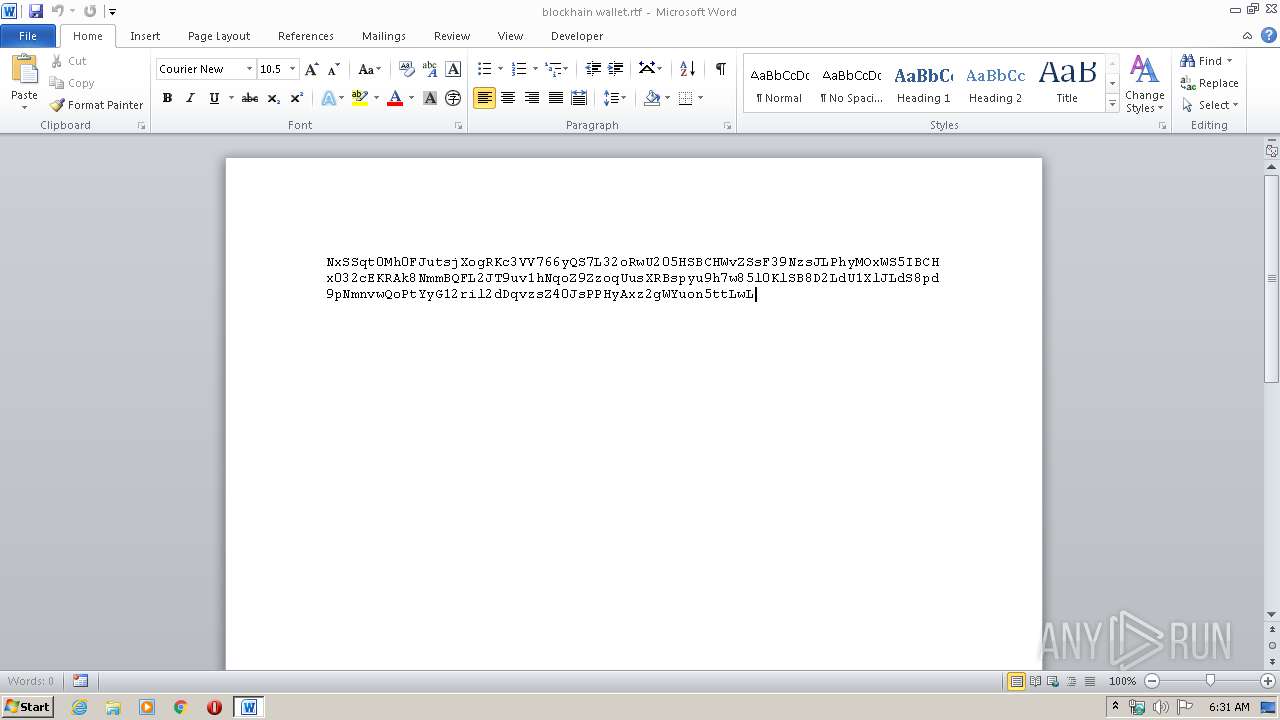
Task: Decrease the paragraph indent
Action: pyautogui.click(x=593, y=69)
